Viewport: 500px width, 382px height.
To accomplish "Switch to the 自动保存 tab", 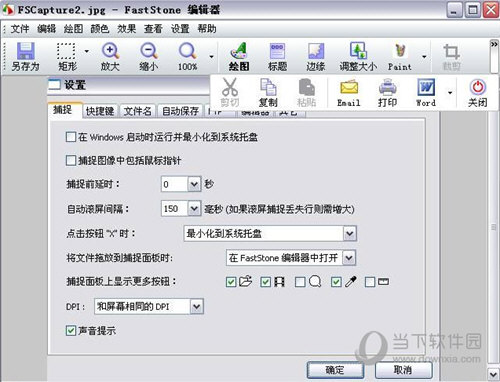I will click(x=180, y=111).
